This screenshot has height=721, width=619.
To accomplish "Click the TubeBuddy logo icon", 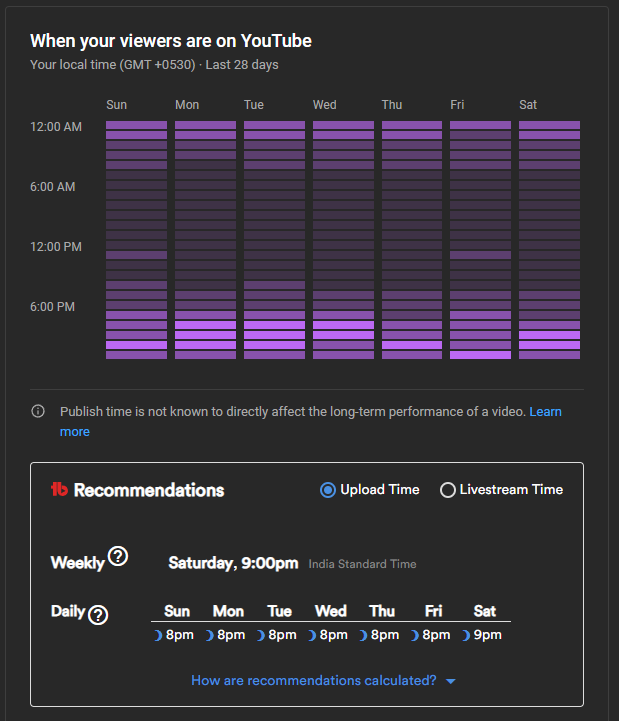I will point(59,490).
